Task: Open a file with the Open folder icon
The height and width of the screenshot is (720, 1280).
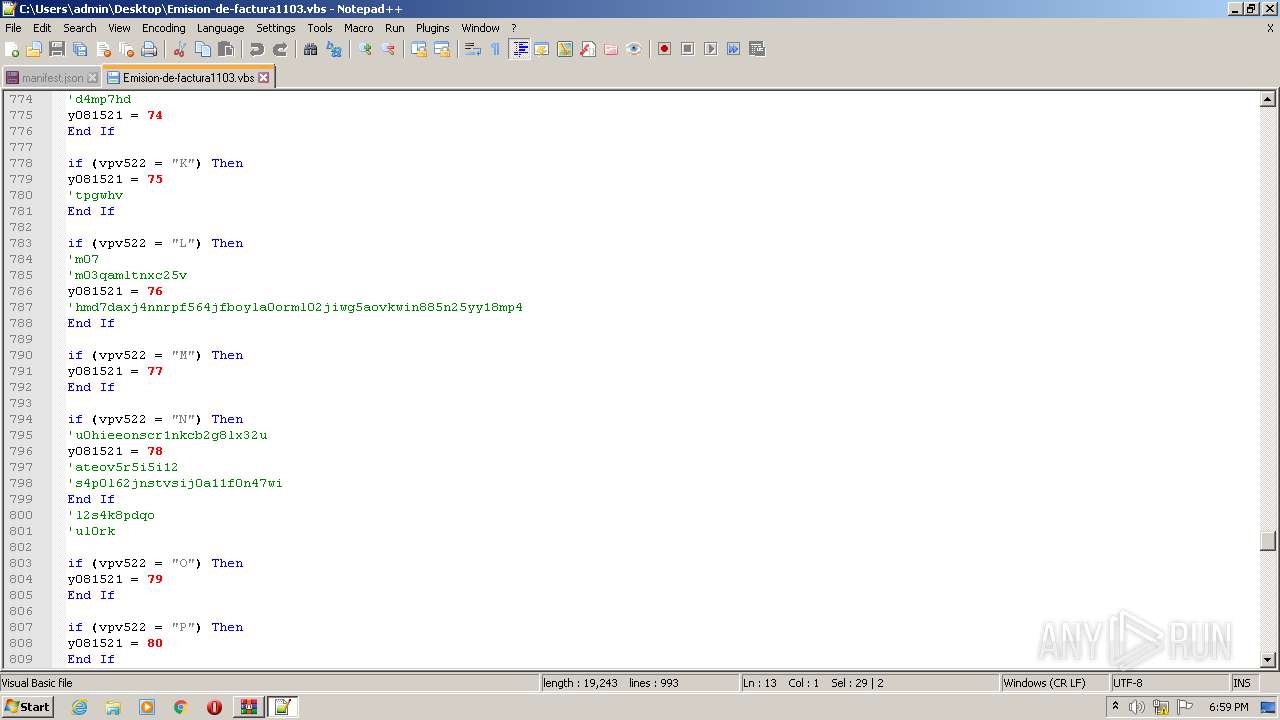Action: [x=34, y=49]
